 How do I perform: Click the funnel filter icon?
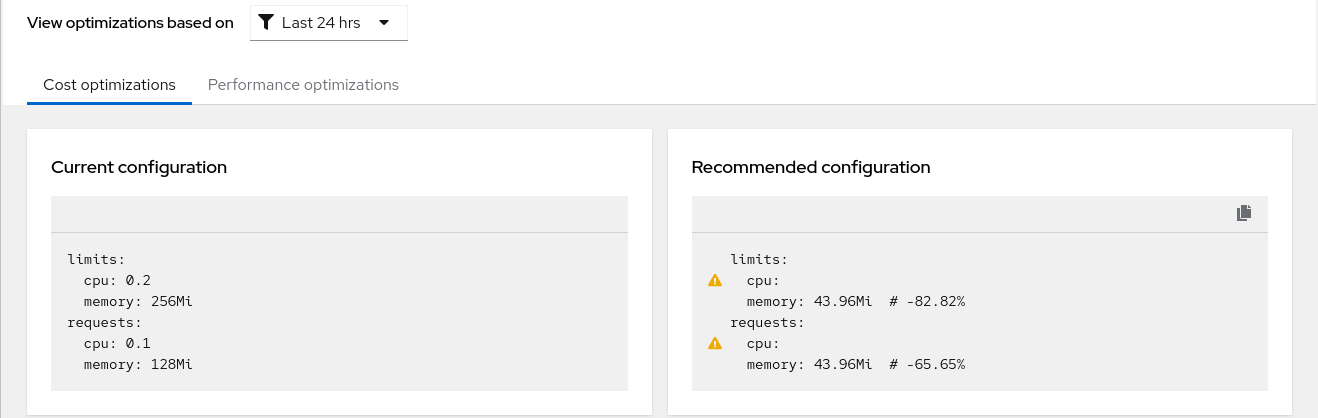click(x=266, y=23)
